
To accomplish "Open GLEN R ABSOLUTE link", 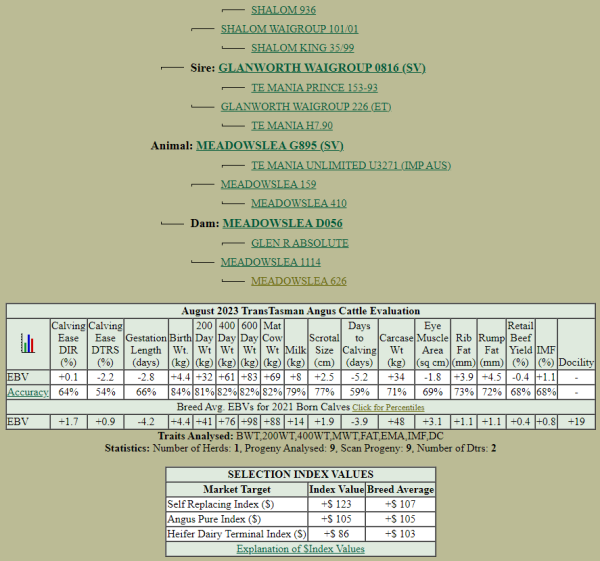I will coord(300,243).
